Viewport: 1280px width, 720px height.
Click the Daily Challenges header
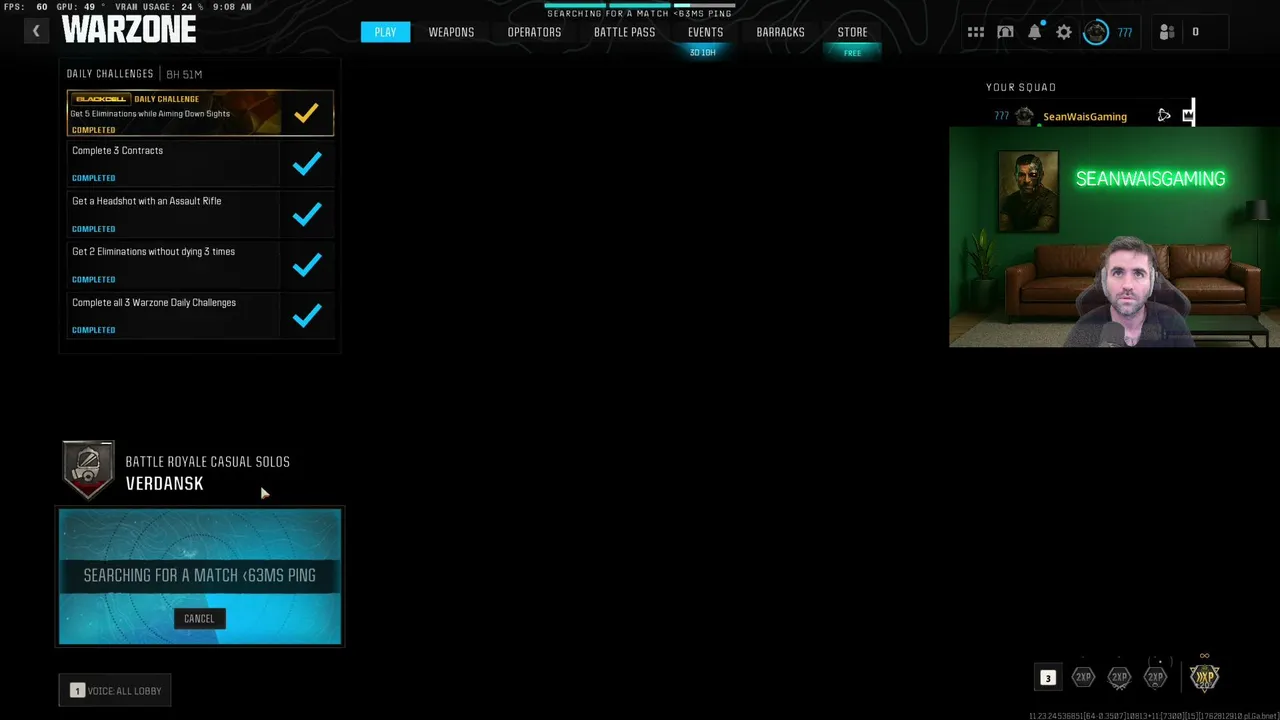(110, 74)
